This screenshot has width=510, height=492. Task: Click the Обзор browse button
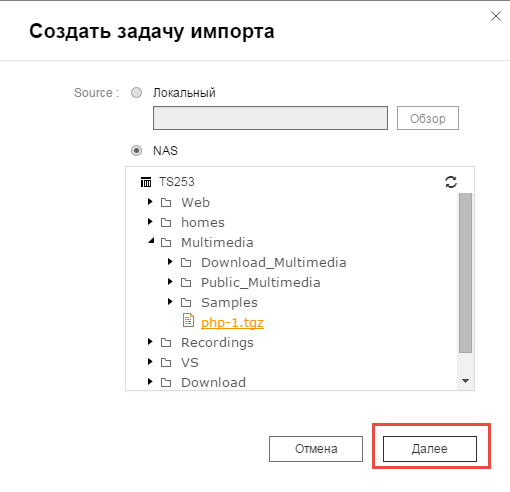[428, 118]
